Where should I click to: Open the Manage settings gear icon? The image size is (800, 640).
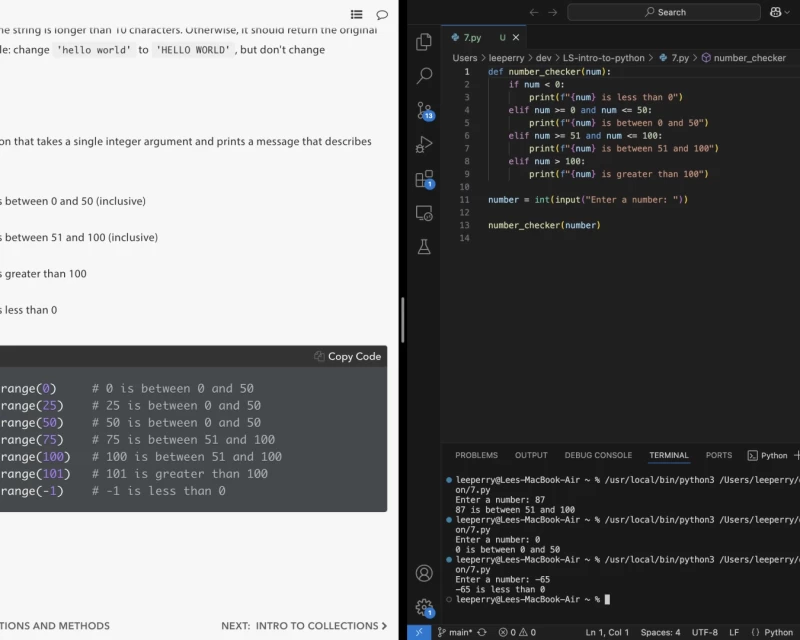(x=424, y=606)
